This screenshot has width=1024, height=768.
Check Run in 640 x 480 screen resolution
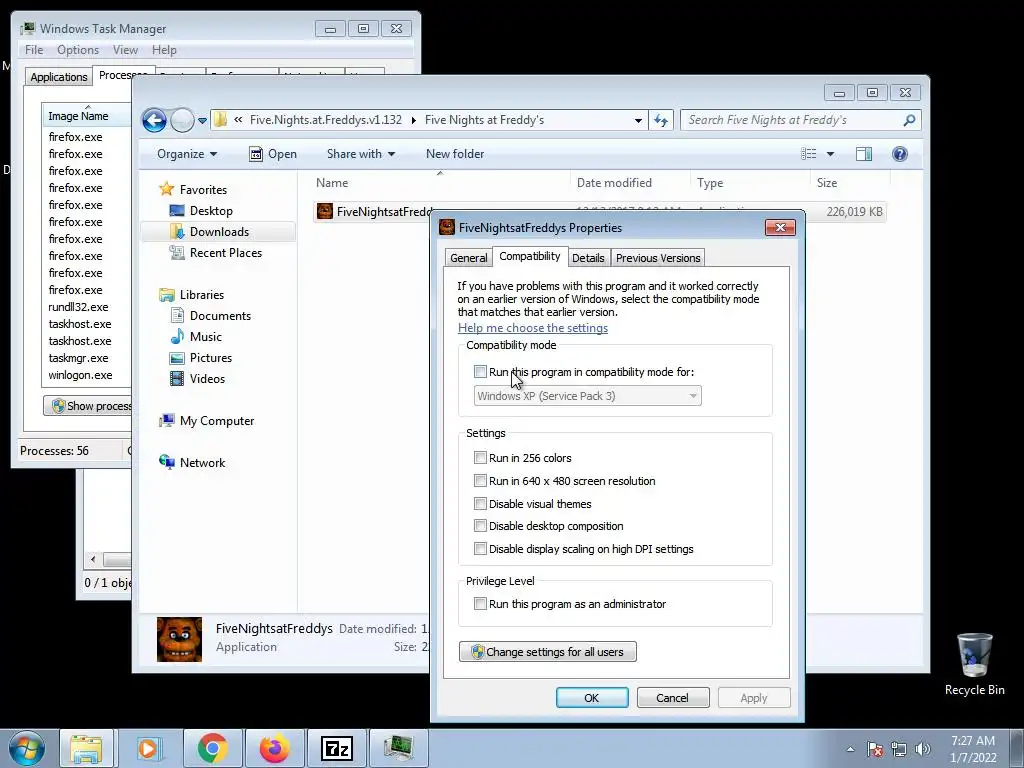[x=480, y=481]
